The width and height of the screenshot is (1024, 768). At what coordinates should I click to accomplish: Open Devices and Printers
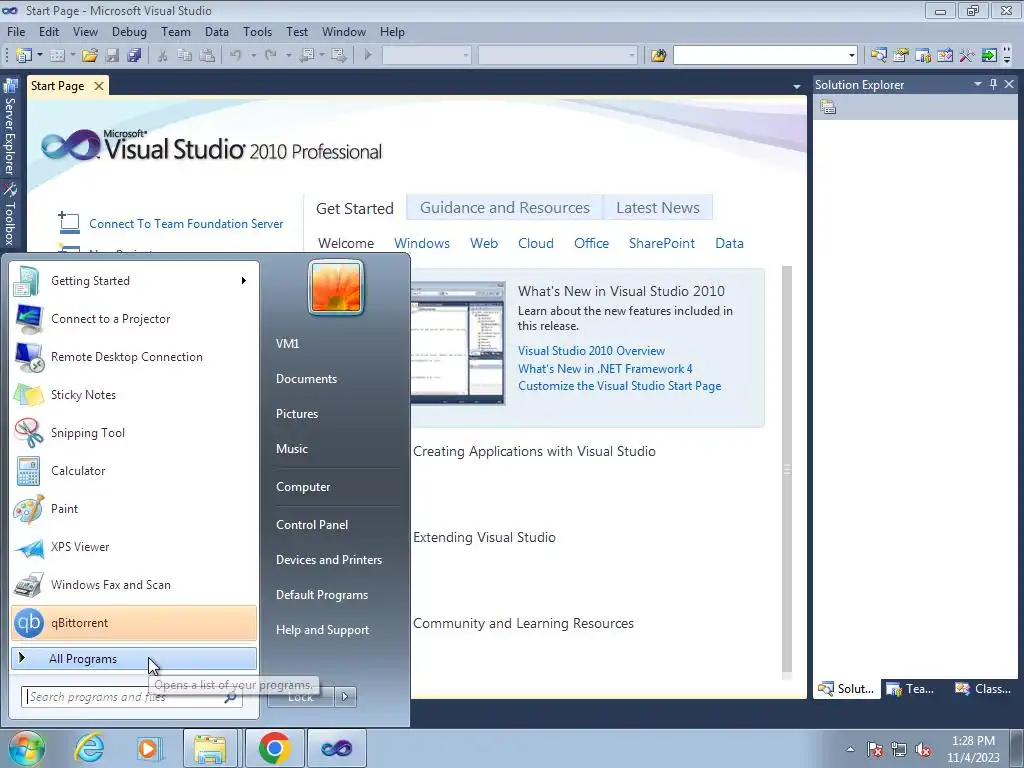point(328,560)
